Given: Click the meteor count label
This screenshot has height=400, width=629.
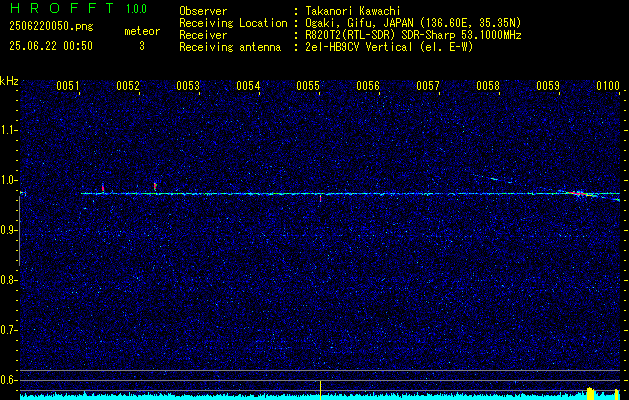Looking at the screenshot, I should coord(142,31).
